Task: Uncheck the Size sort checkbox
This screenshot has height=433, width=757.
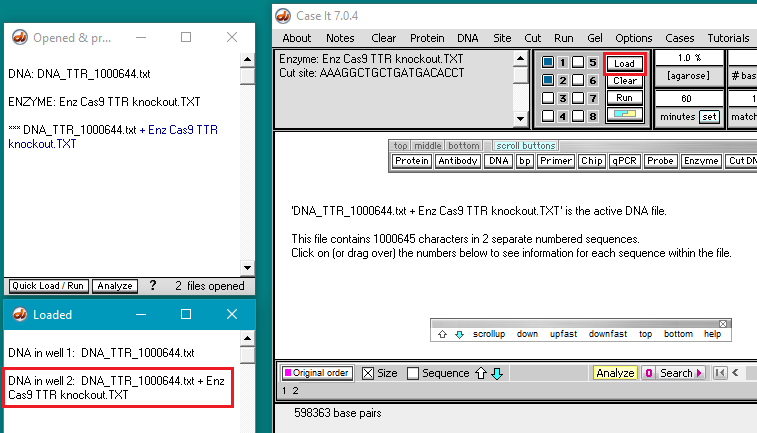Action: coord(368,373)
